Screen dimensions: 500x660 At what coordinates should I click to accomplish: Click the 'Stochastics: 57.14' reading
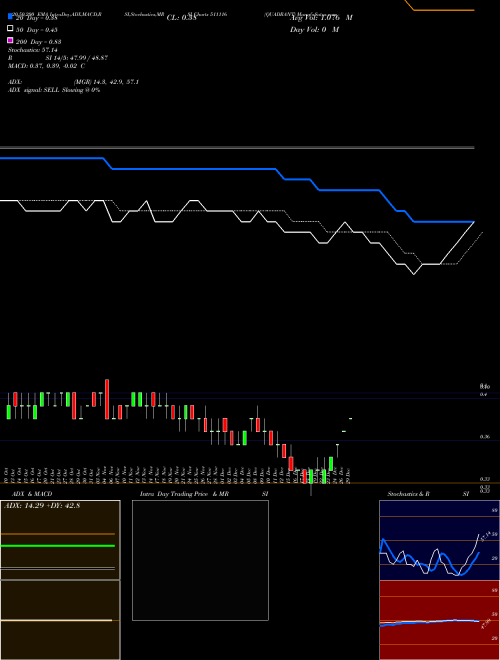point(32,50)
